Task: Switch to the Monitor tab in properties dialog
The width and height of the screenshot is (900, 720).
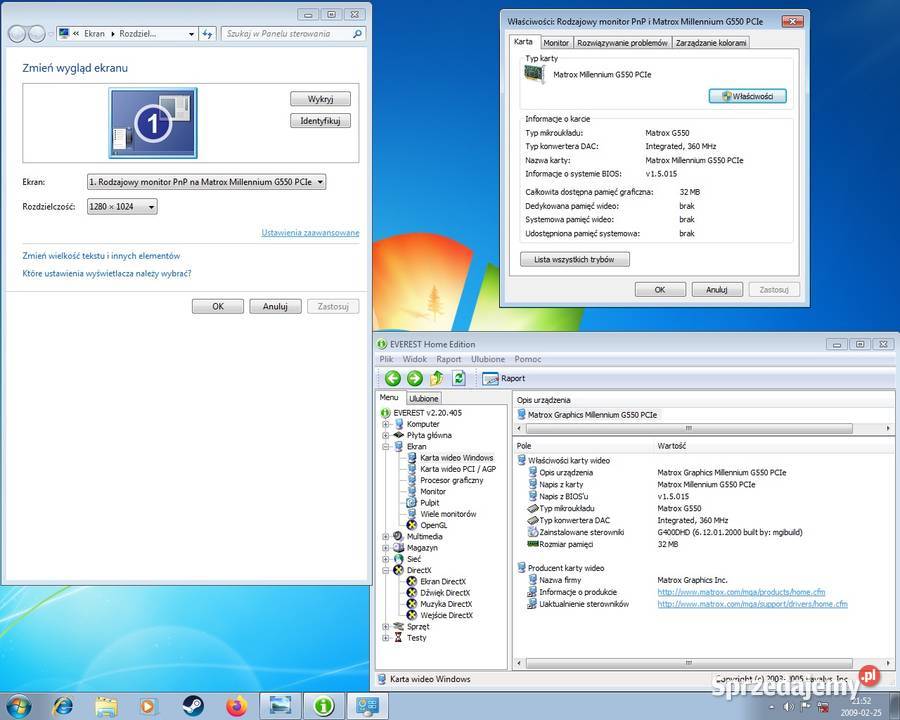Action: point(556,42)
